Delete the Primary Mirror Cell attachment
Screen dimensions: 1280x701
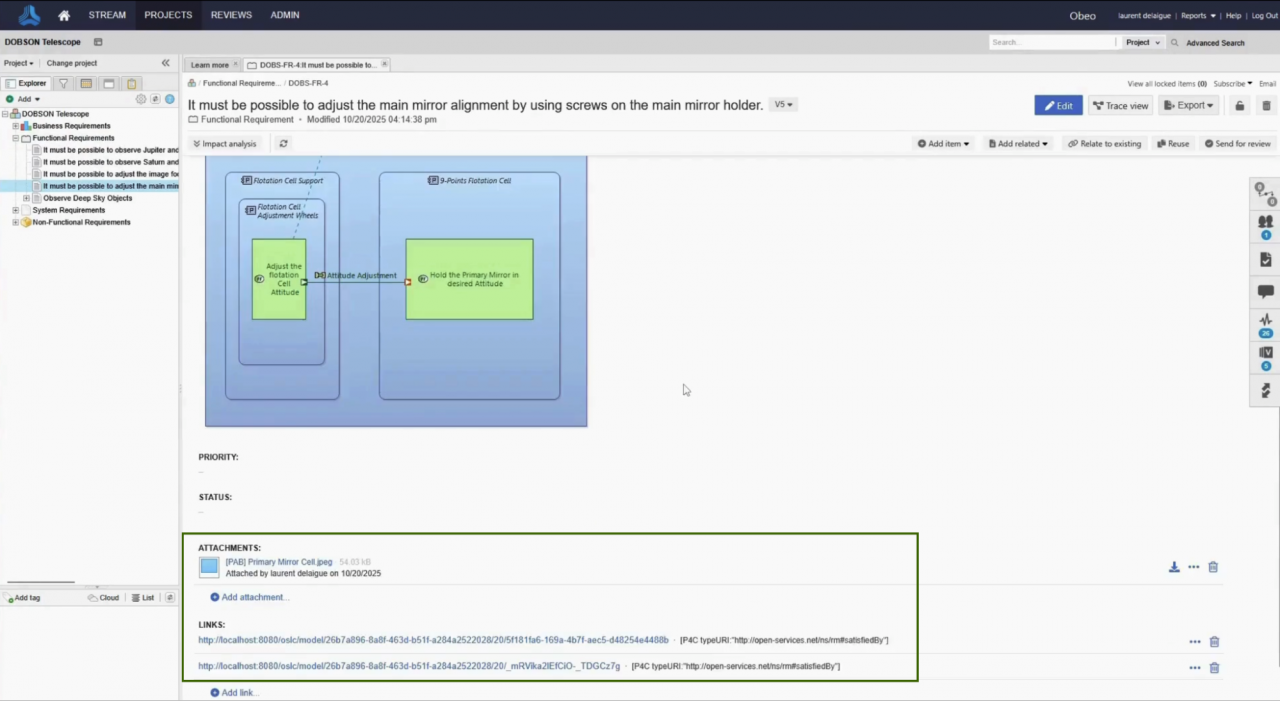(1213, 567)
